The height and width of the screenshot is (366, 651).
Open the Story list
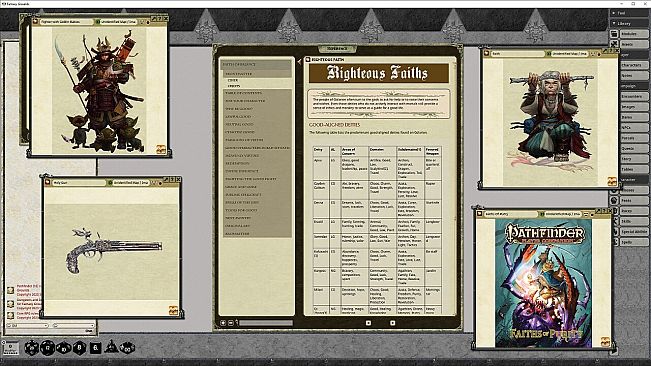pyautogui.click(x=634, y=159)
